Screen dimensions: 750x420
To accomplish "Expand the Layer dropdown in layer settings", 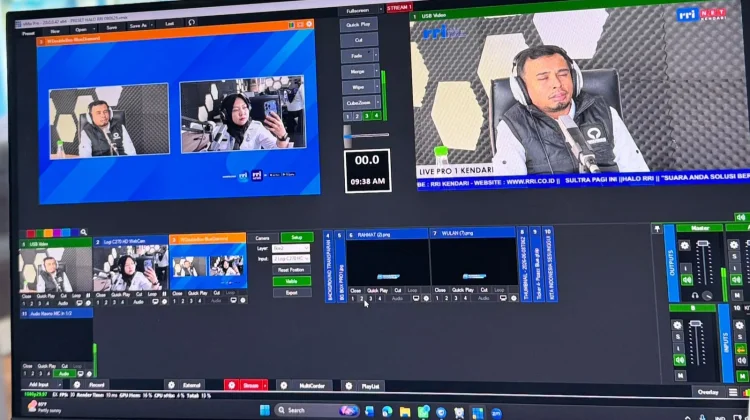I will click(291, 248).
